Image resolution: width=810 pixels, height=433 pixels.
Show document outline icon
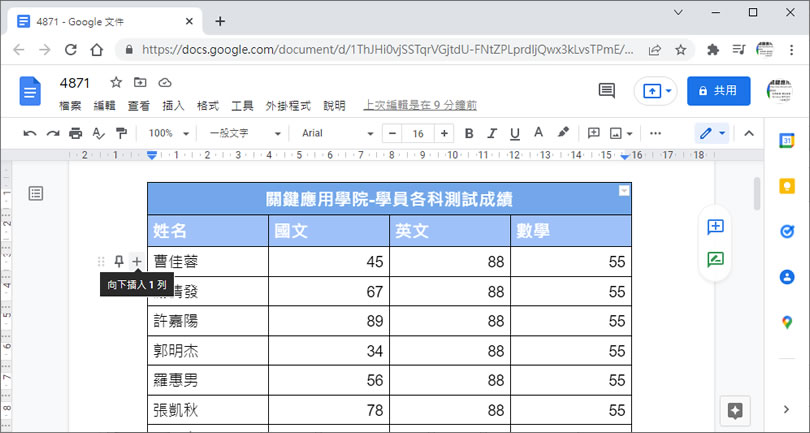pos(36,194)
